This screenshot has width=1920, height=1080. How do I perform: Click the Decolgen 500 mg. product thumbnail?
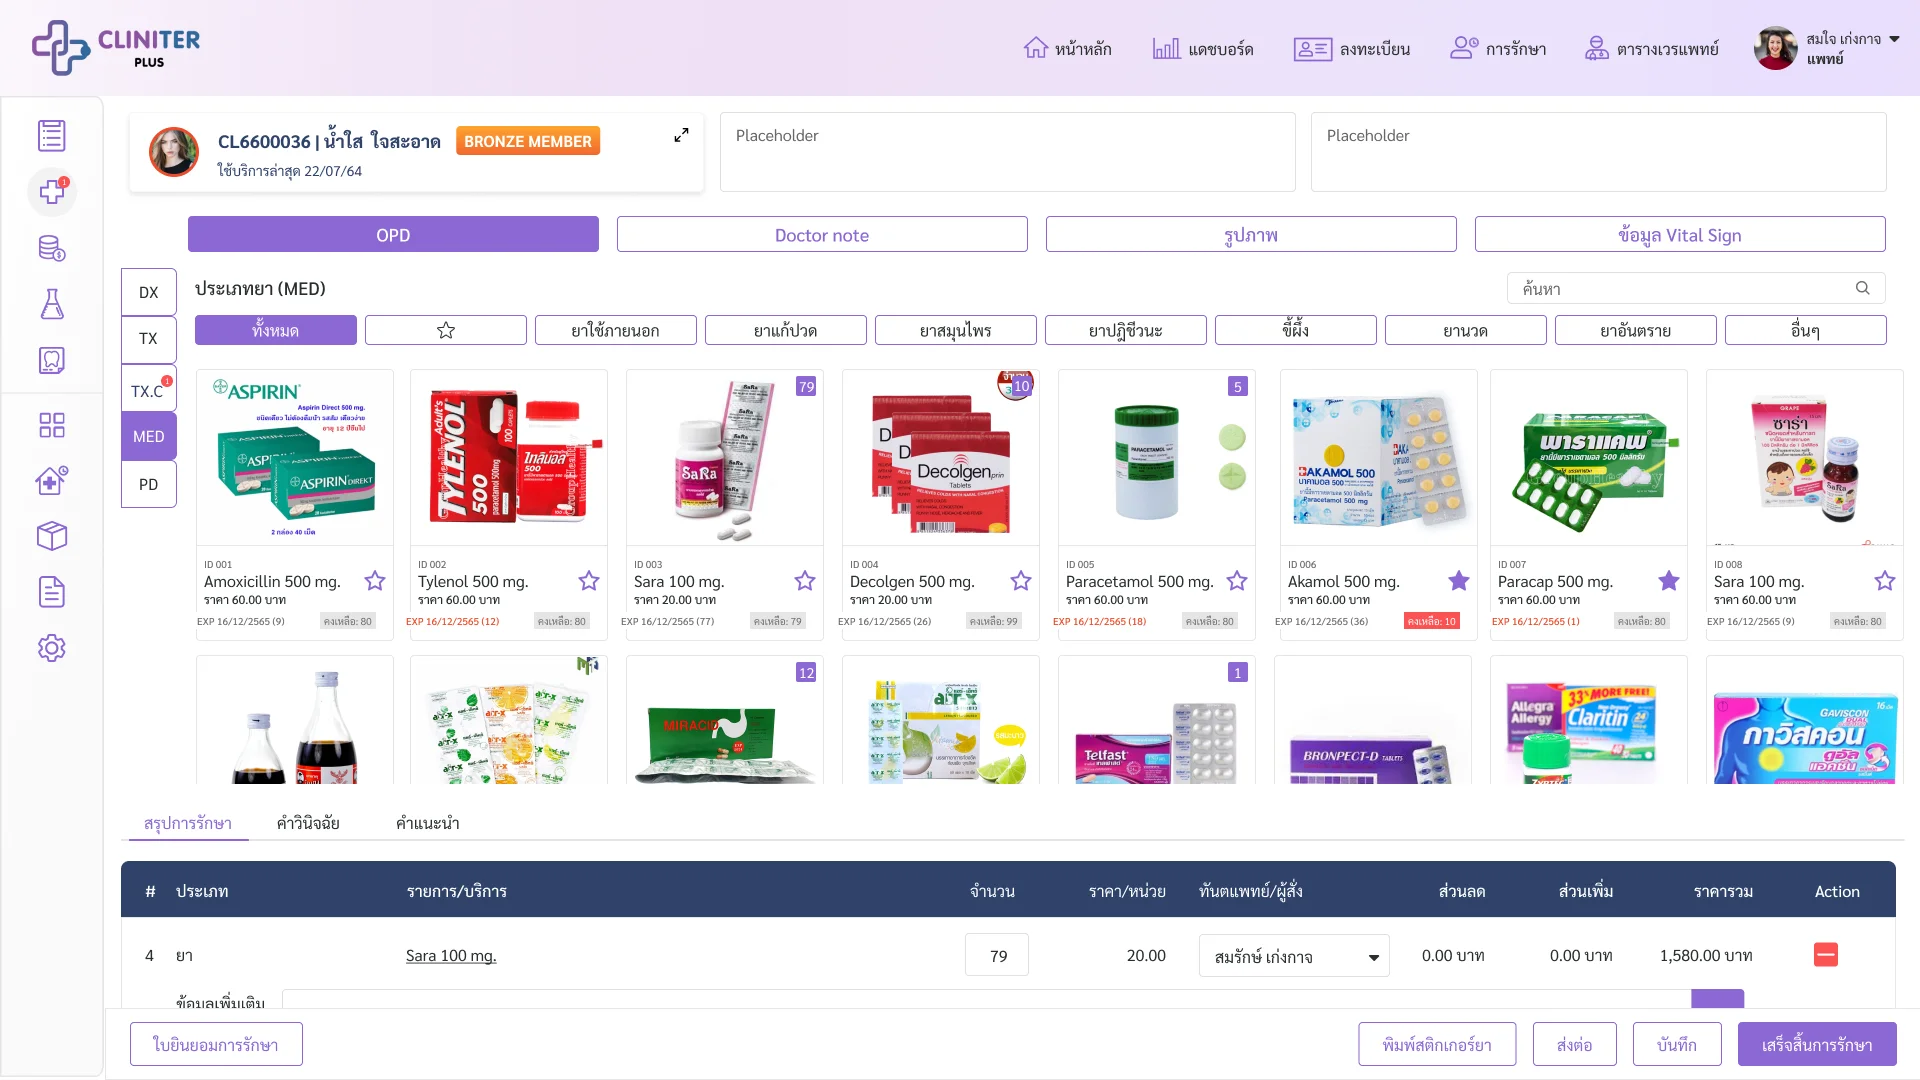click(941, 457)
